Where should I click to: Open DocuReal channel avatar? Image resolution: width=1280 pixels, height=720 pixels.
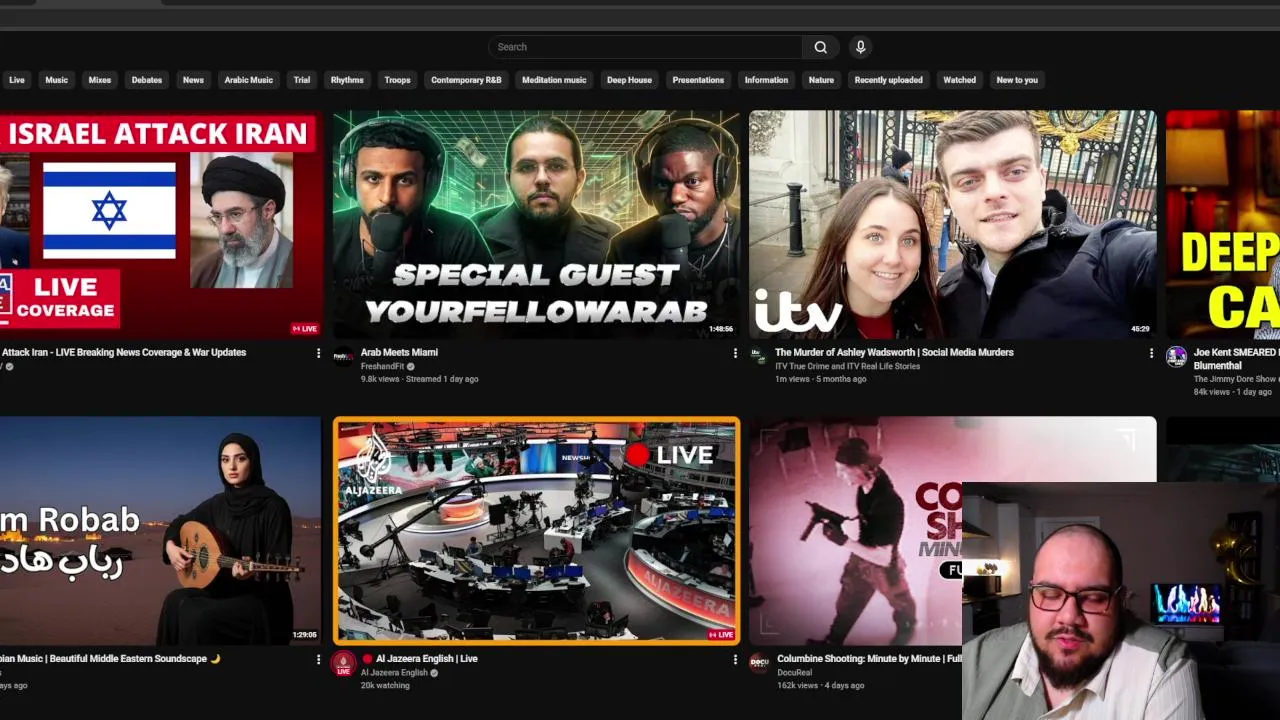pos(759,663)
